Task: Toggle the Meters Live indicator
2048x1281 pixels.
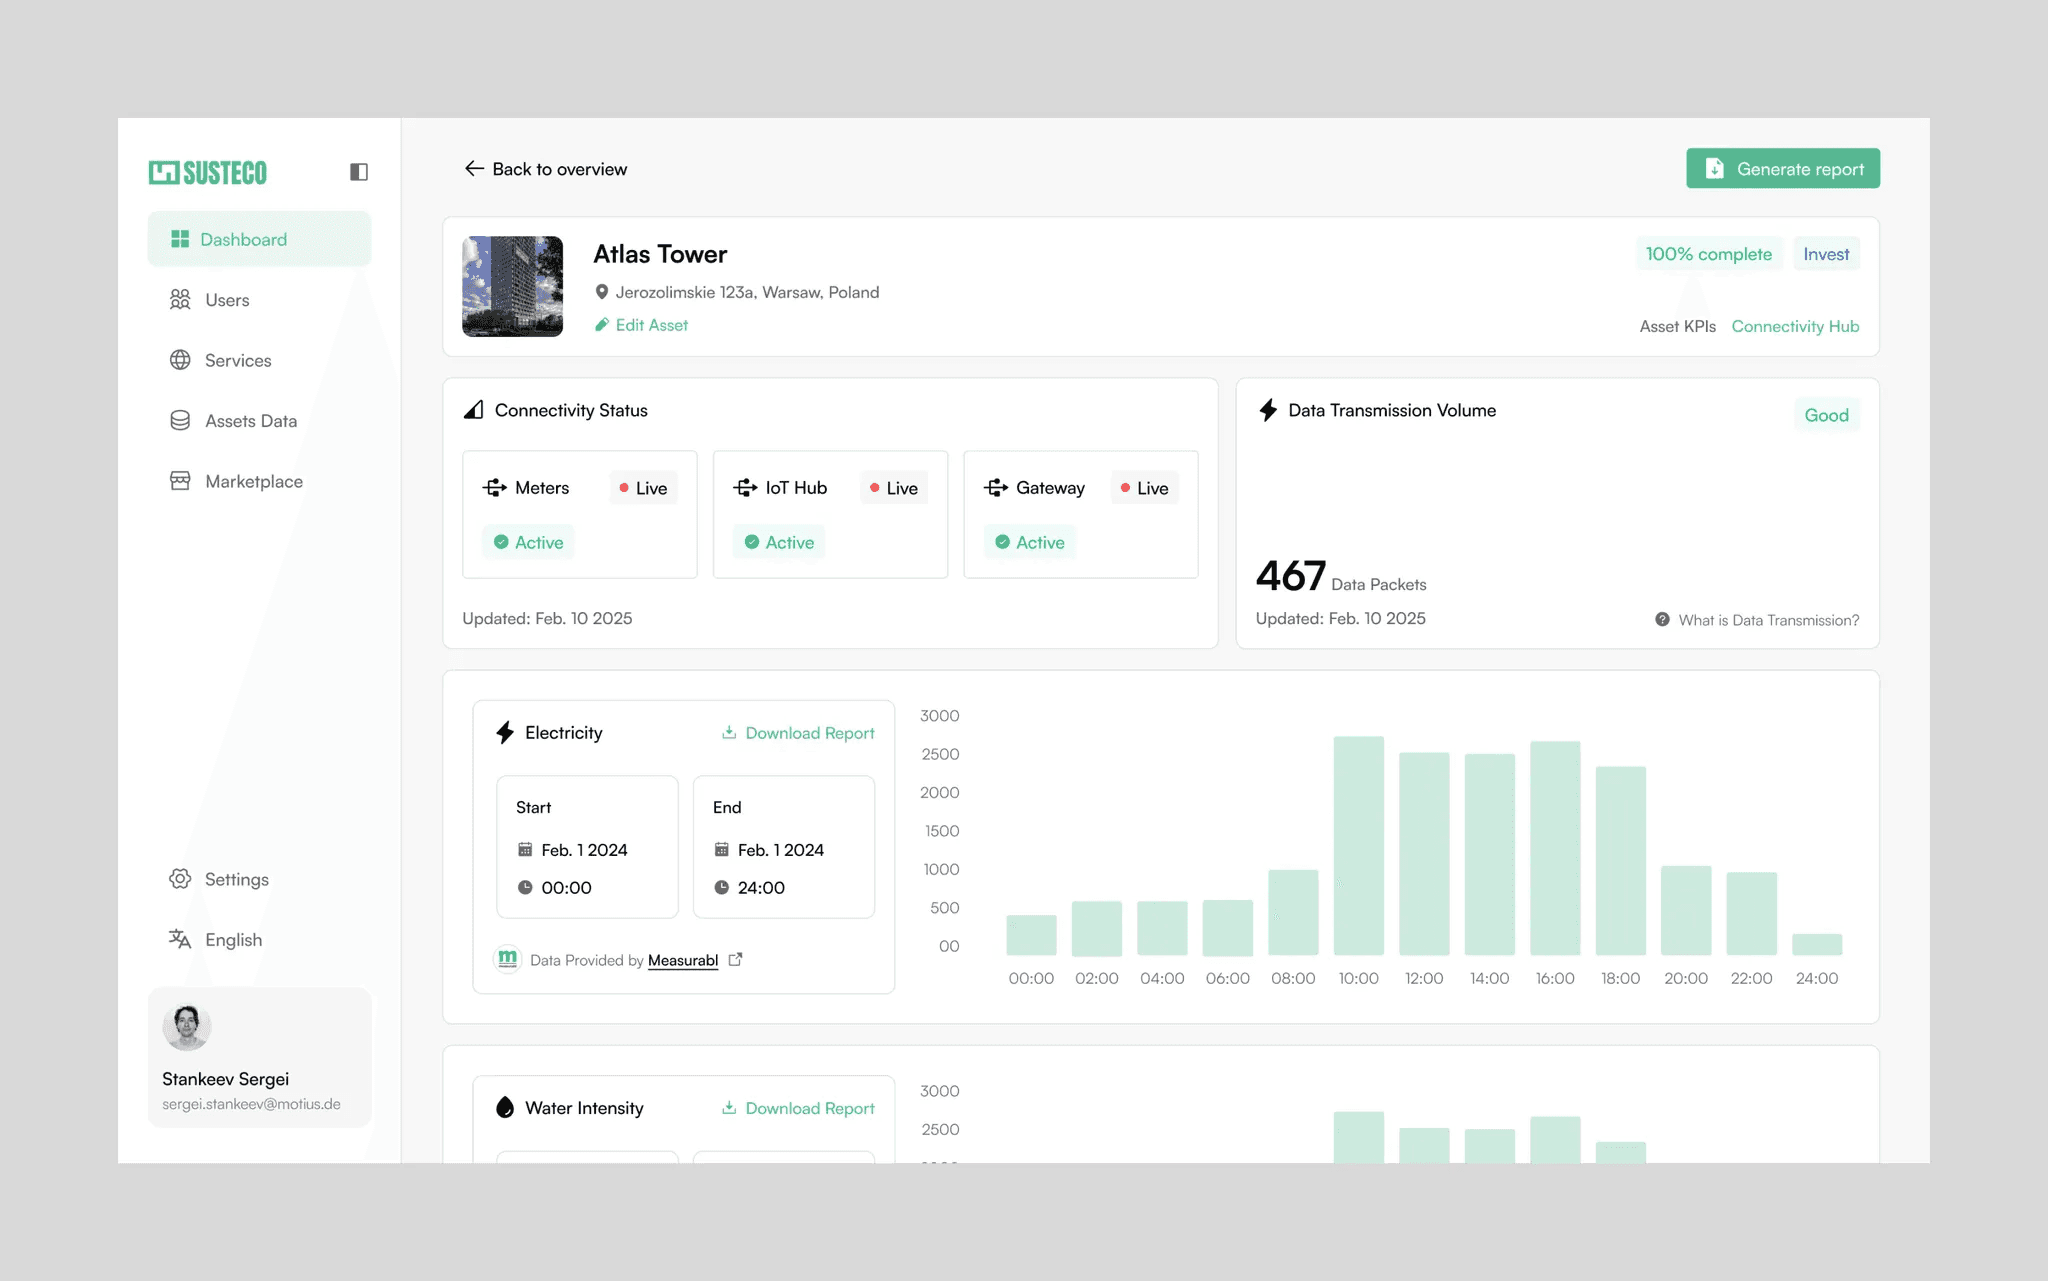Action: [x=643, y=488]
